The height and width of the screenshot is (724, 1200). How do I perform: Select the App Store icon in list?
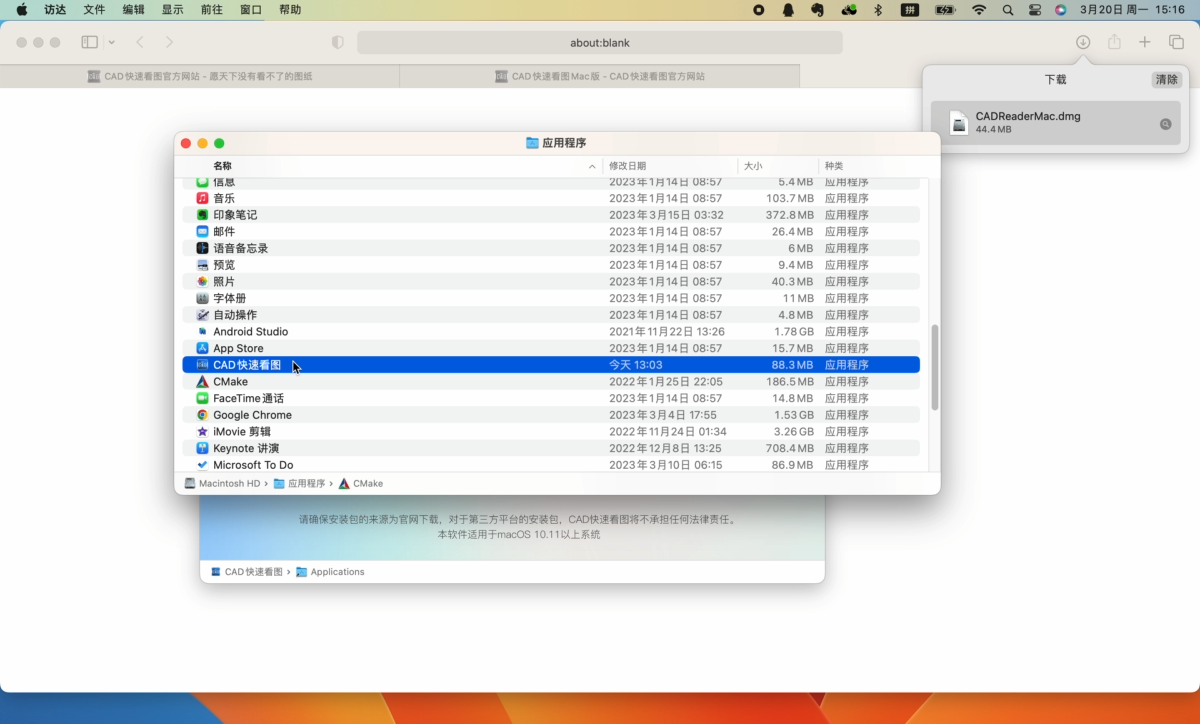pos(202,348)
